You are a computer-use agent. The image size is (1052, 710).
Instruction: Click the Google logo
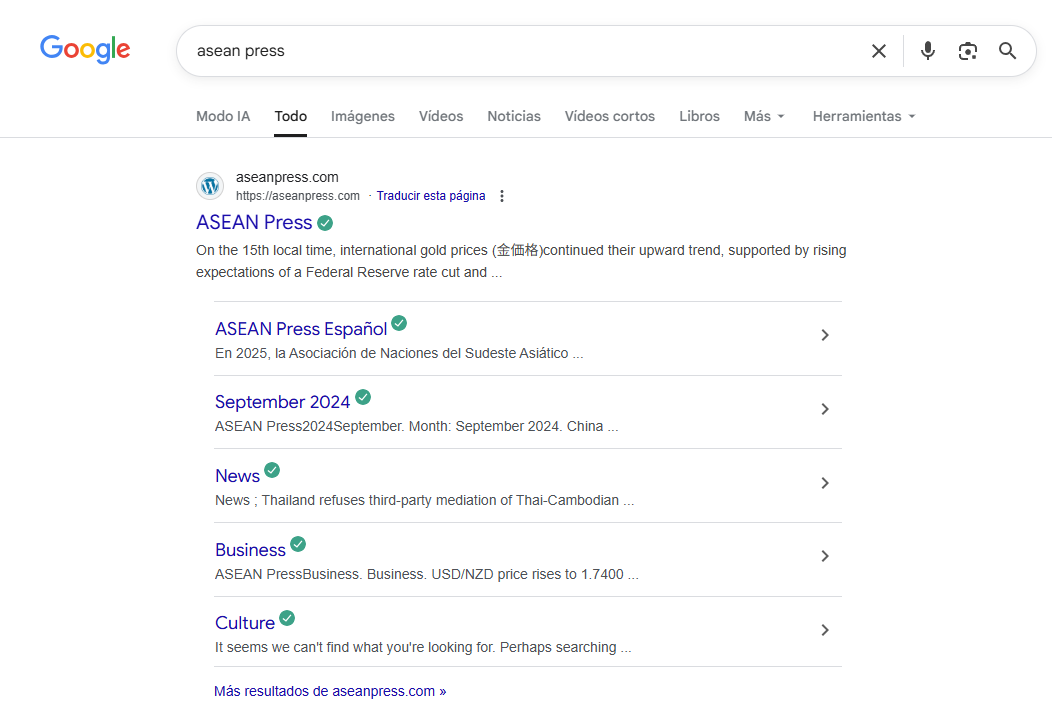[x=85, y=49]
